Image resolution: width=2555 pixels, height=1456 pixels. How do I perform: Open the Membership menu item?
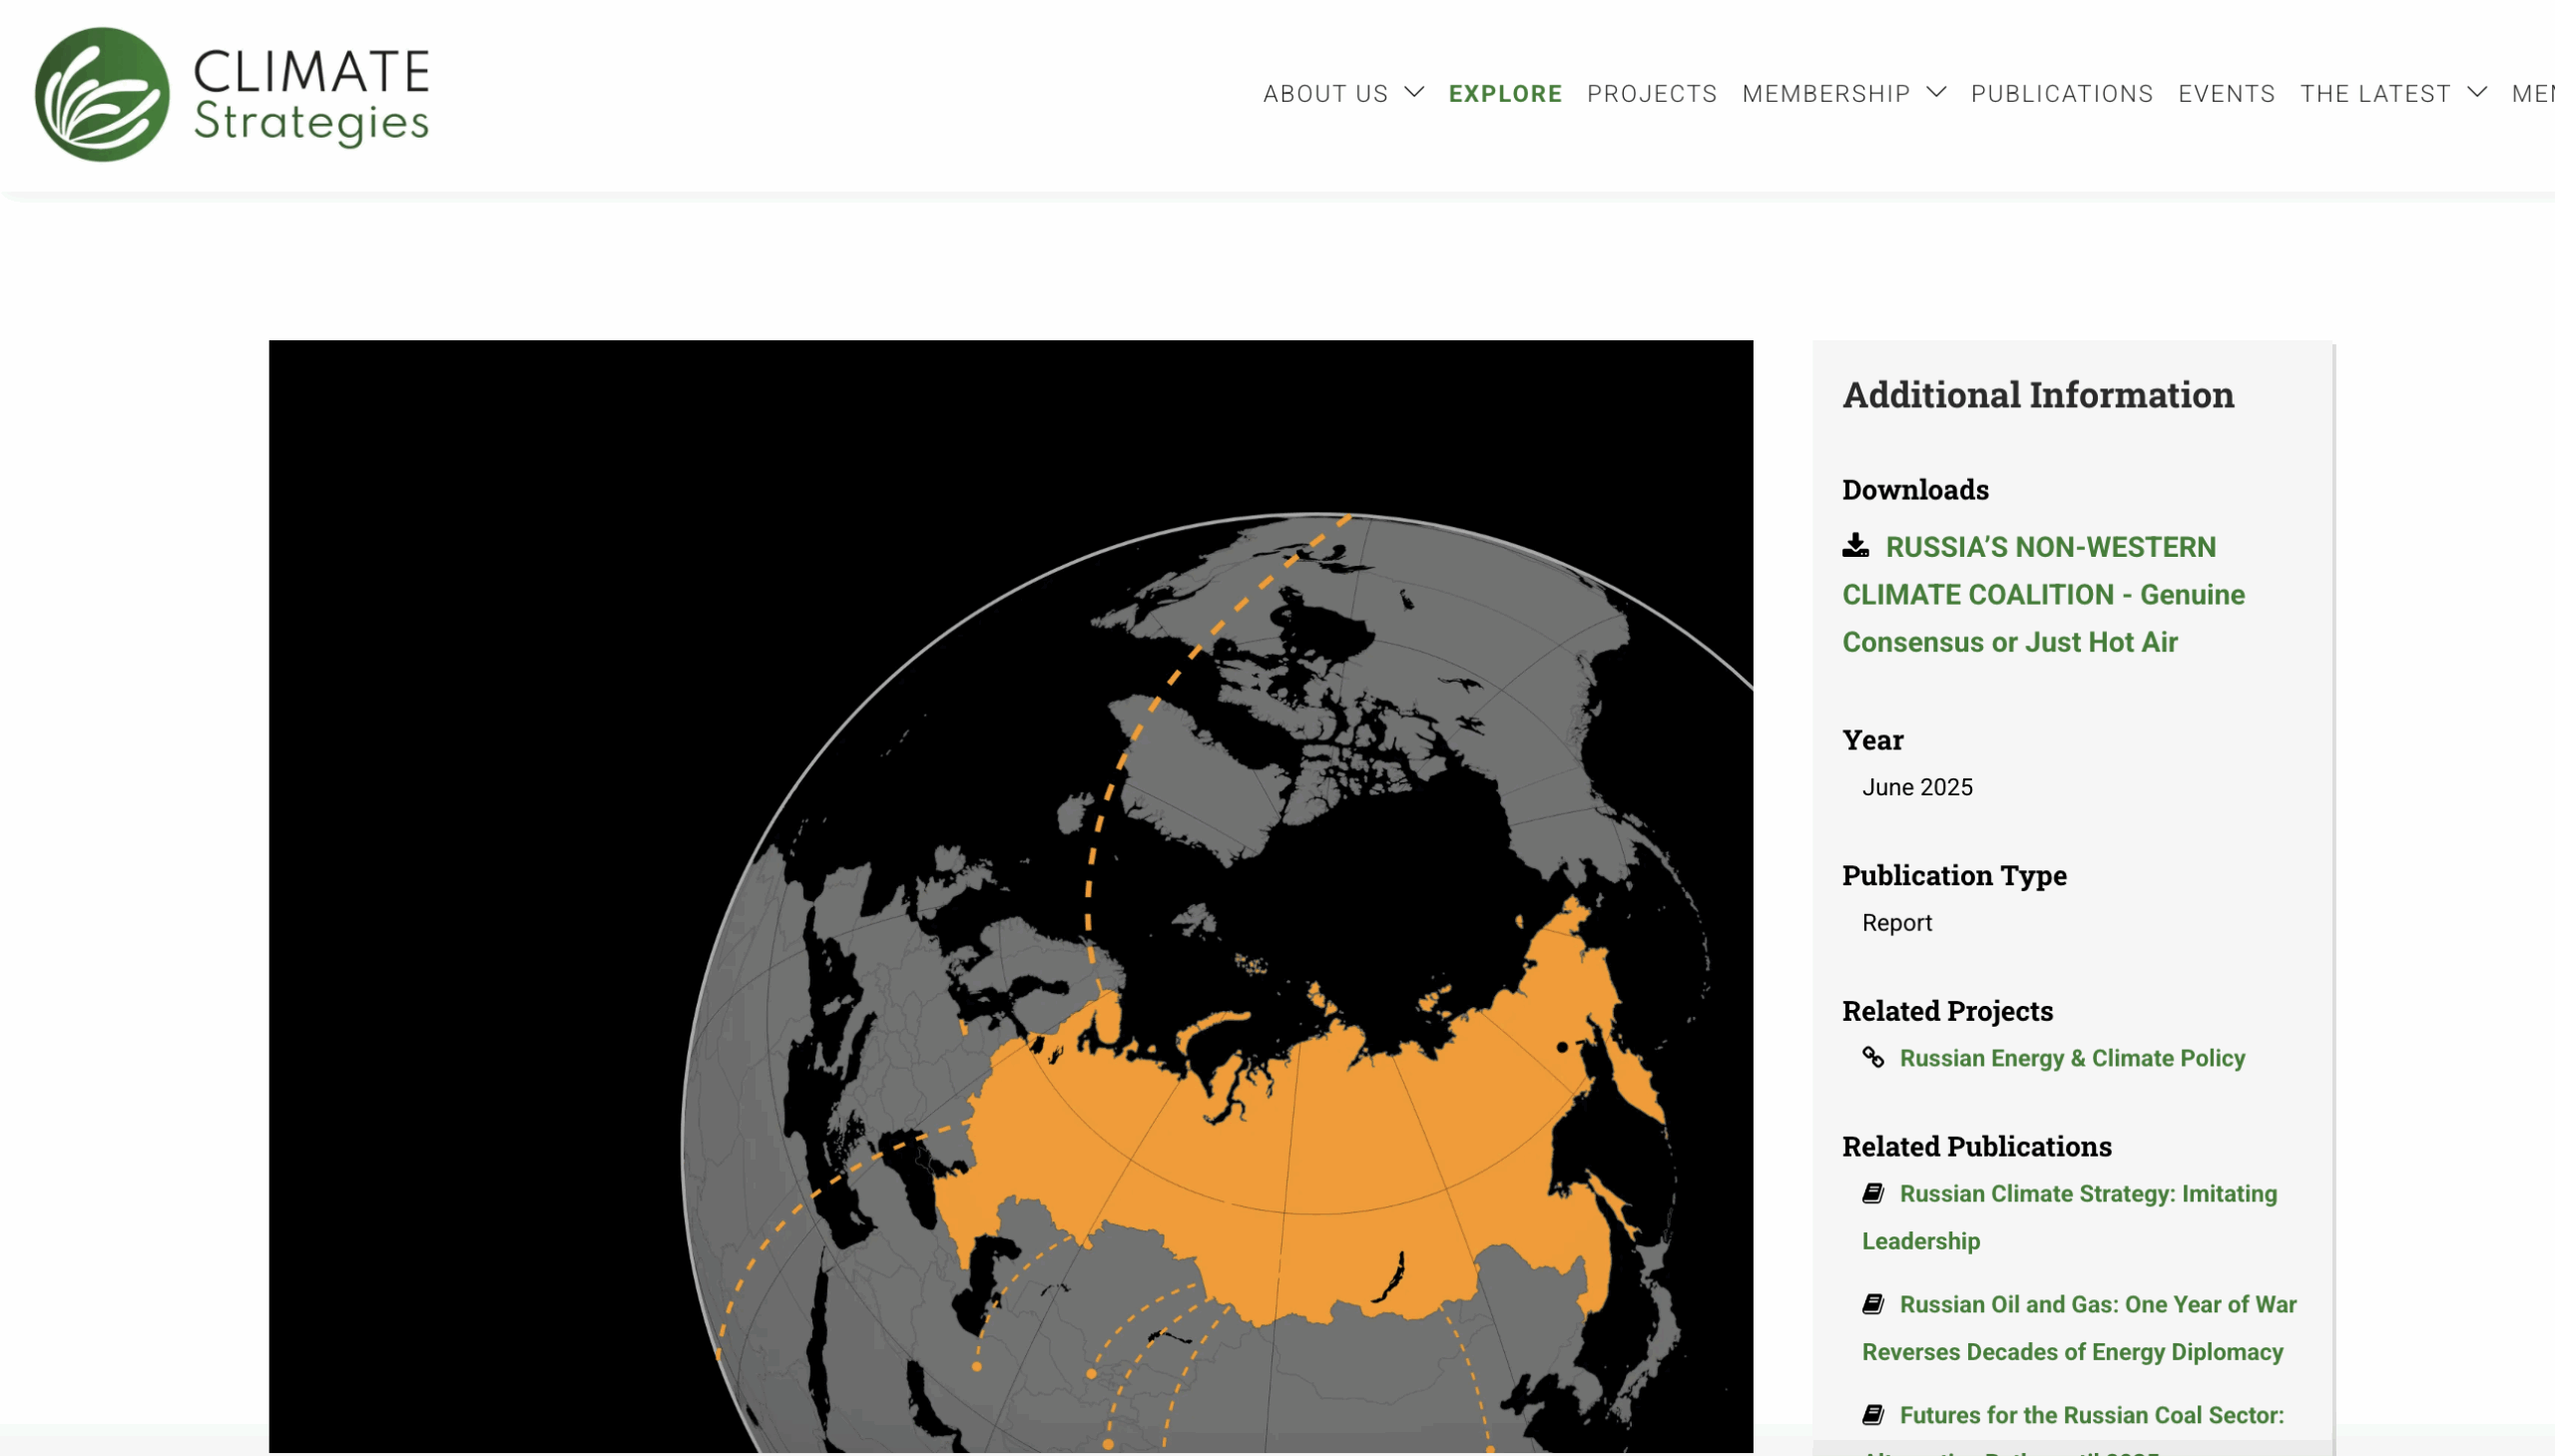click(1826, 94)
